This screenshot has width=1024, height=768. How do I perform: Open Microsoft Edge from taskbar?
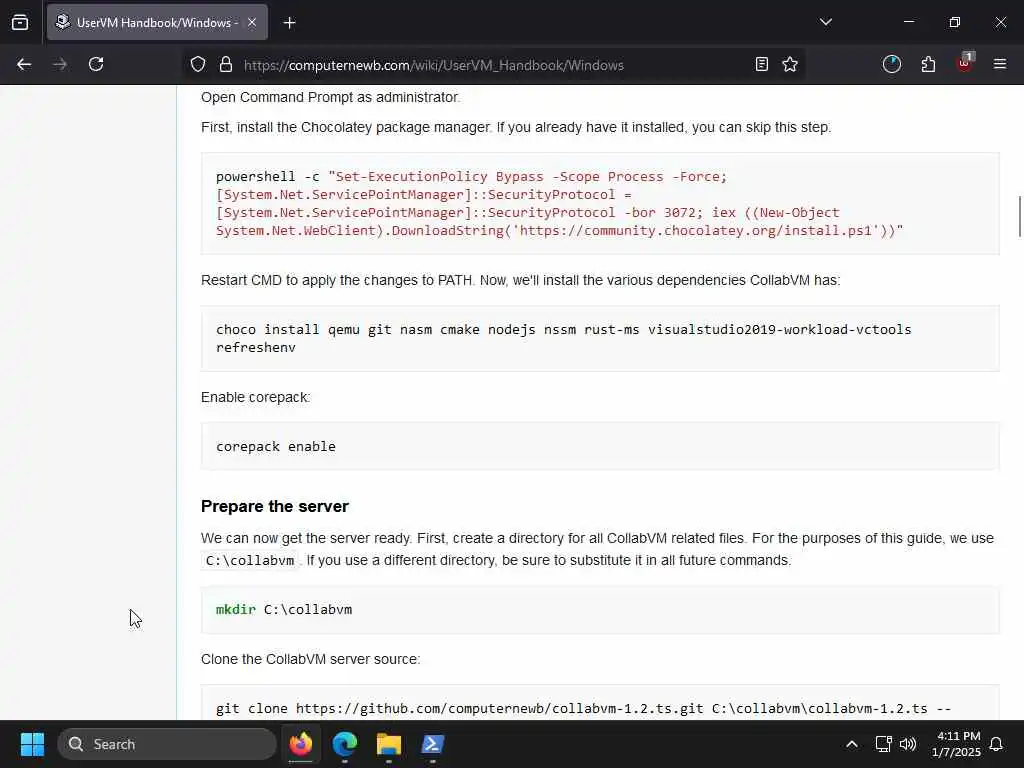[x=345, y=744]
